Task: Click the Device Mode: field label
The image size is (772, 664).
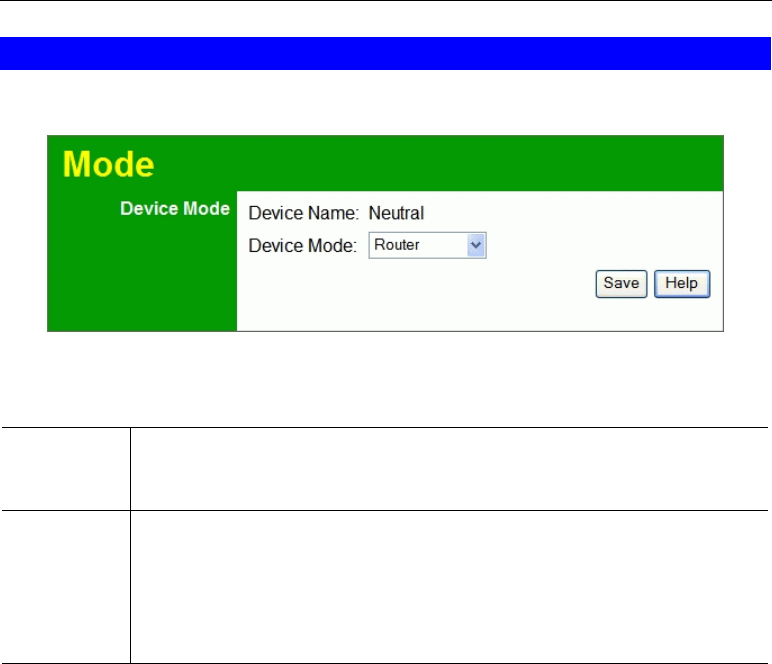Action: [x=302, y=246]
